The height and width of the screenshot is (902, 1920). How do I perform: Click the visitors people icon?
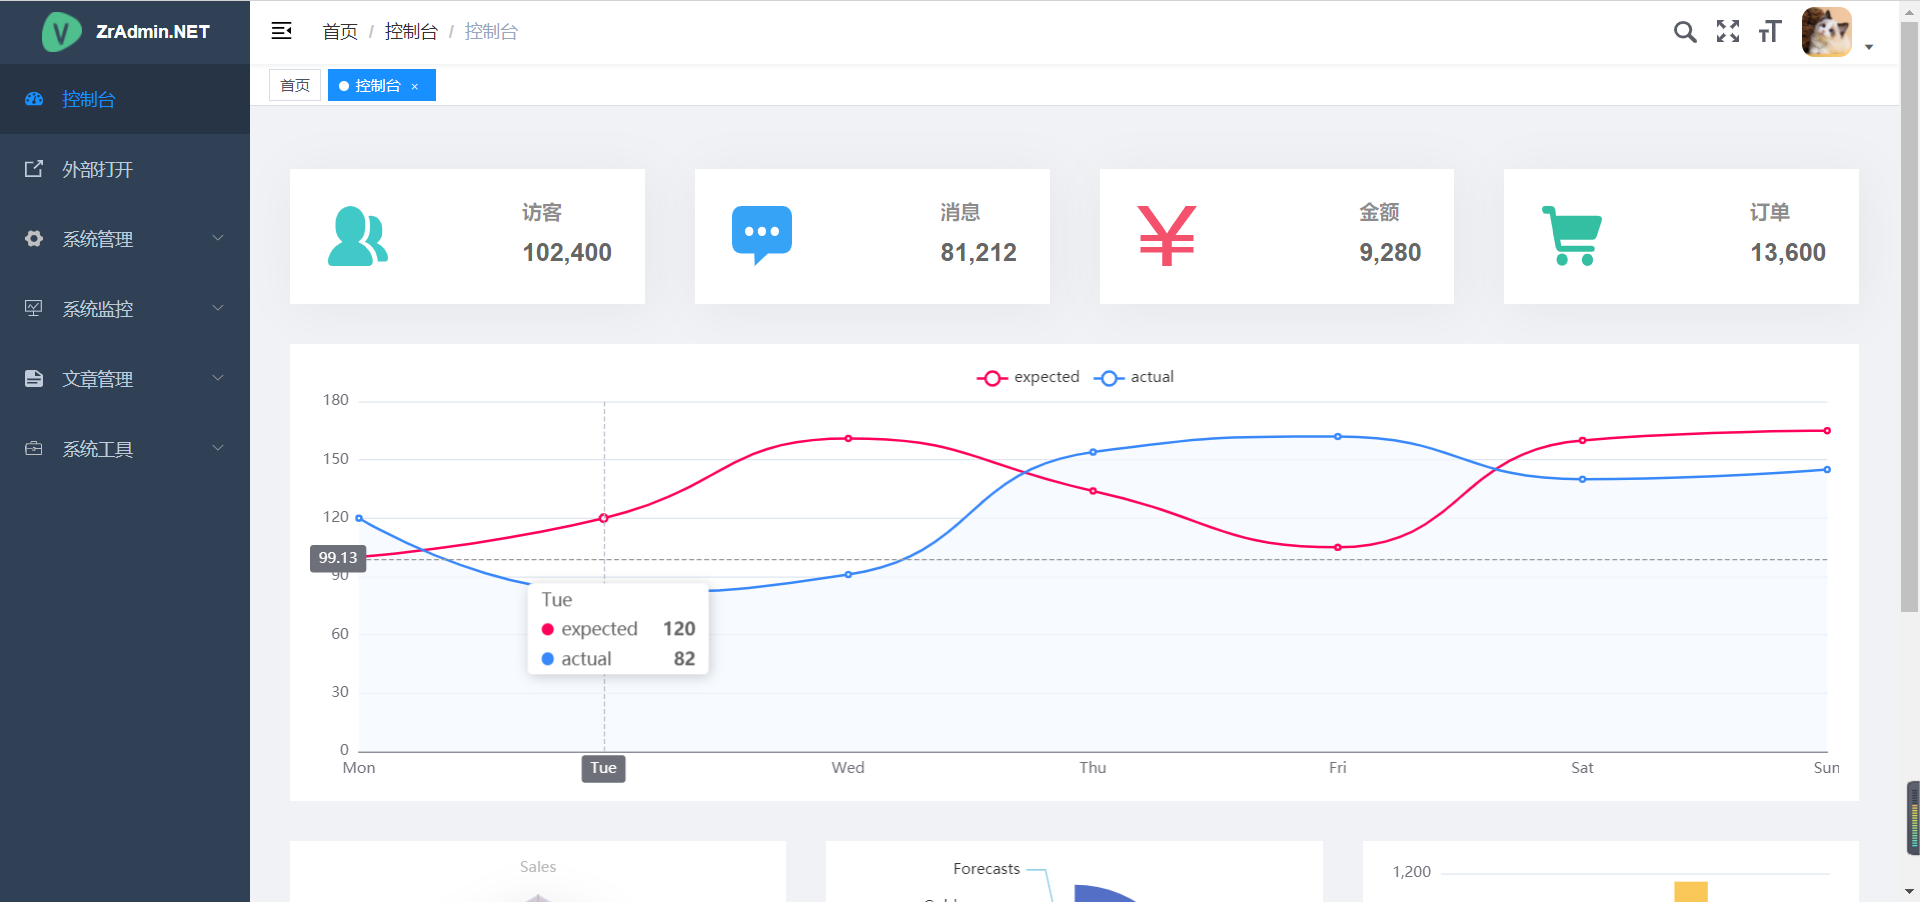pyautogui.click(x=357, y=237)
